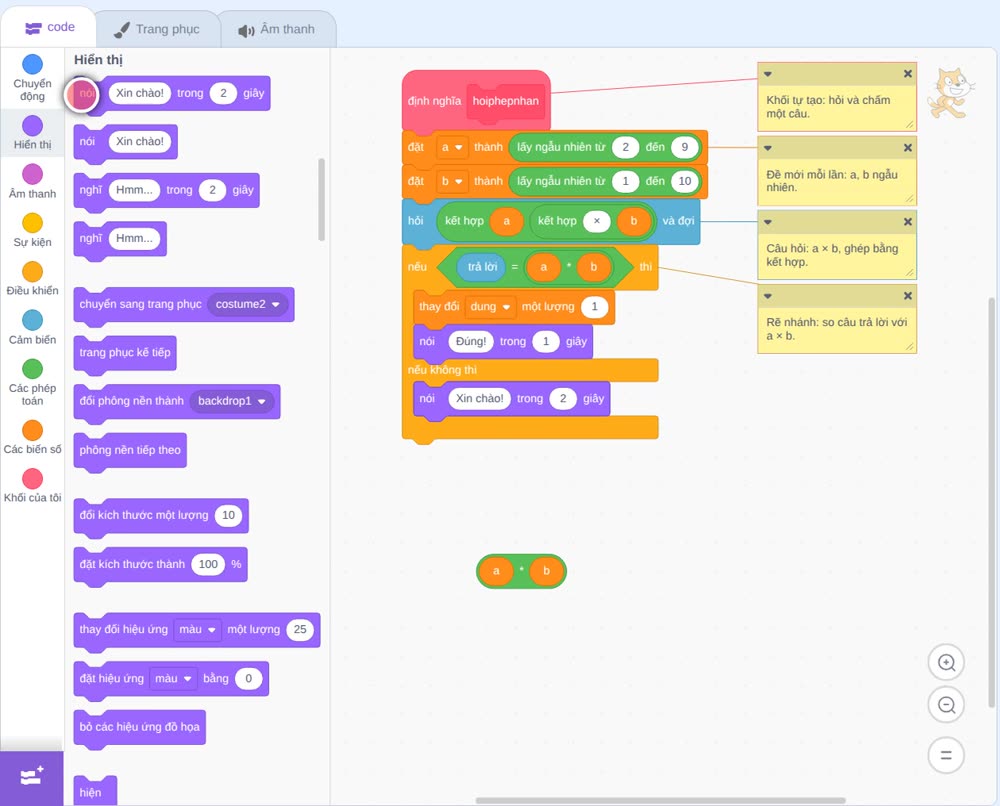Image resolution: width=1000 pixels, height=806 pixels.
Task: Select the Chuyển động blue category circle
Action: [x=33, y=64]
